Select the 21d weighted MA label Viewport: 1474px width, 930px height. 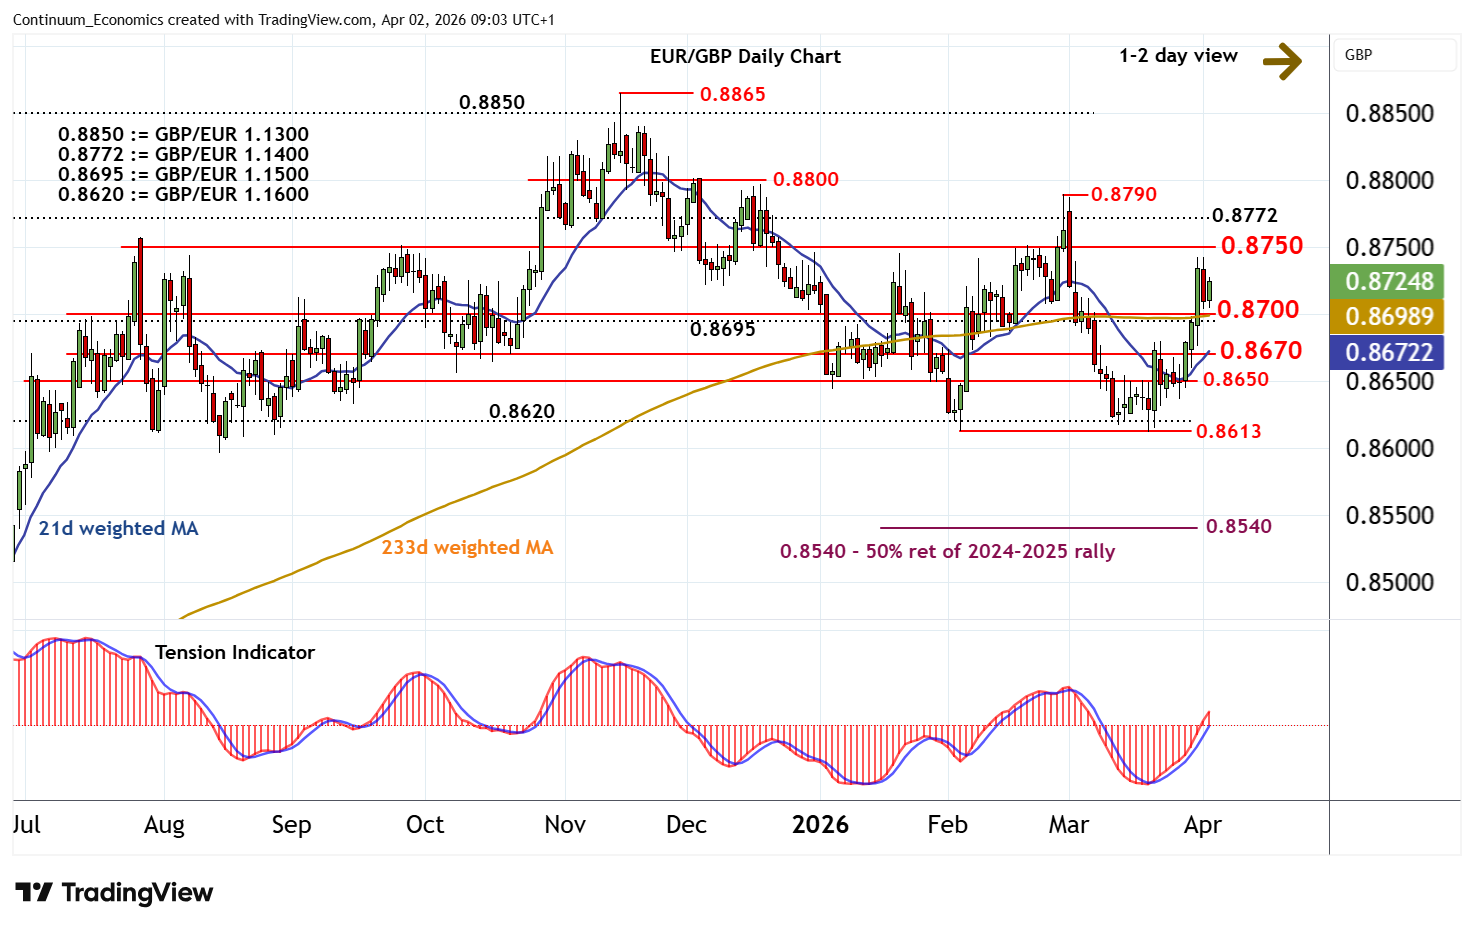[118, 529]
